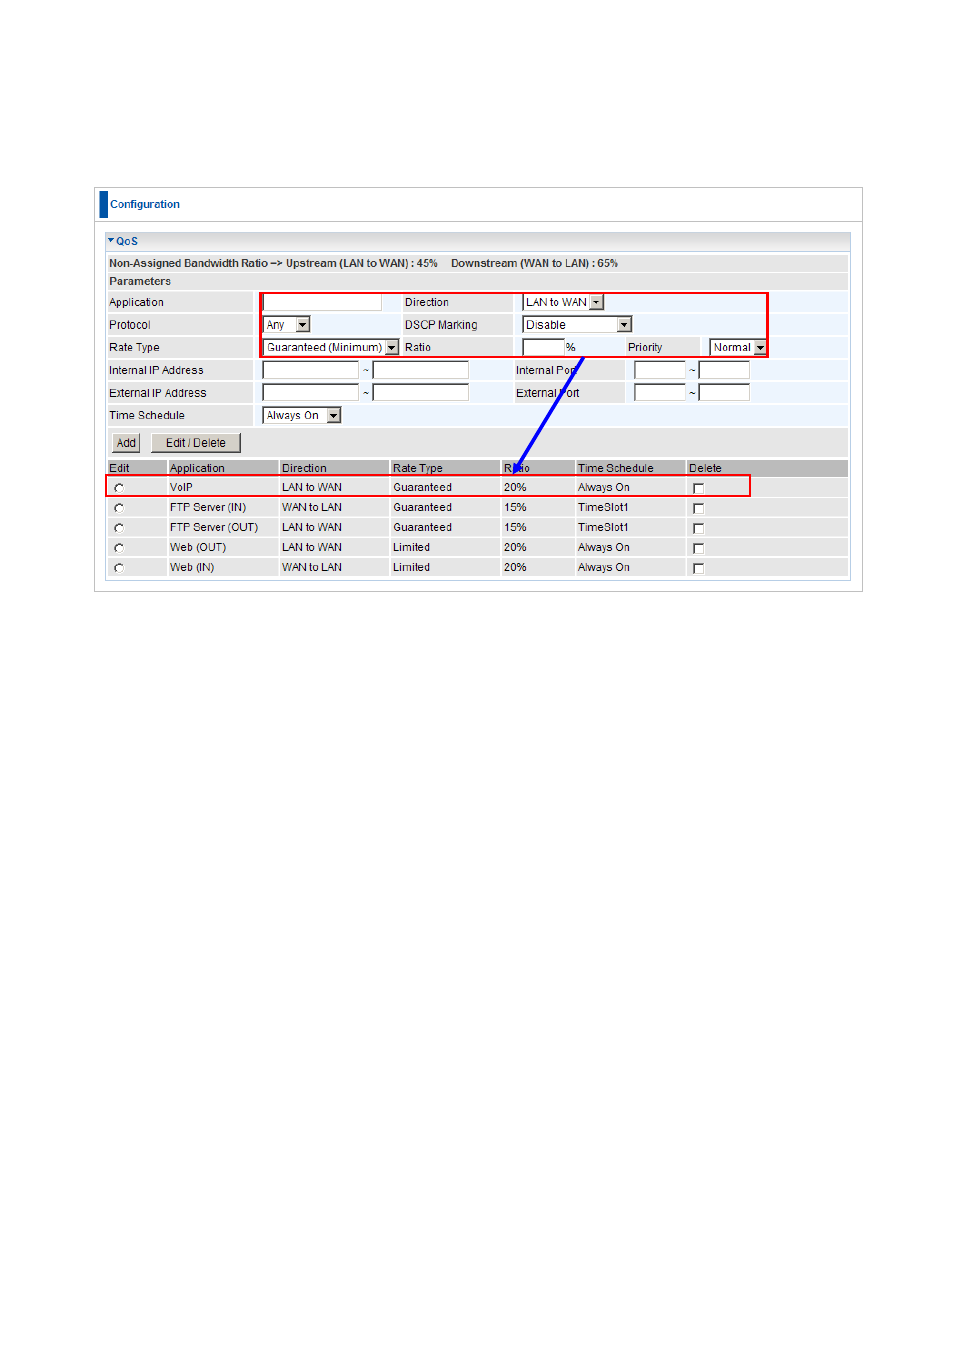This screenshot has height=1350, width=954.
Task: Open the Time Schedule dropdown
Action: (x=302, y=415)
